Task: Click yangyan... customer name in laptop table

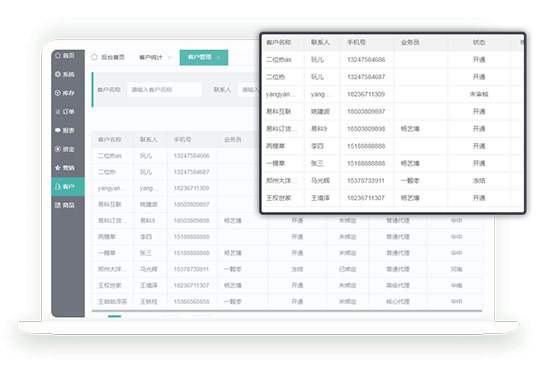Action: tap(112, 188)
